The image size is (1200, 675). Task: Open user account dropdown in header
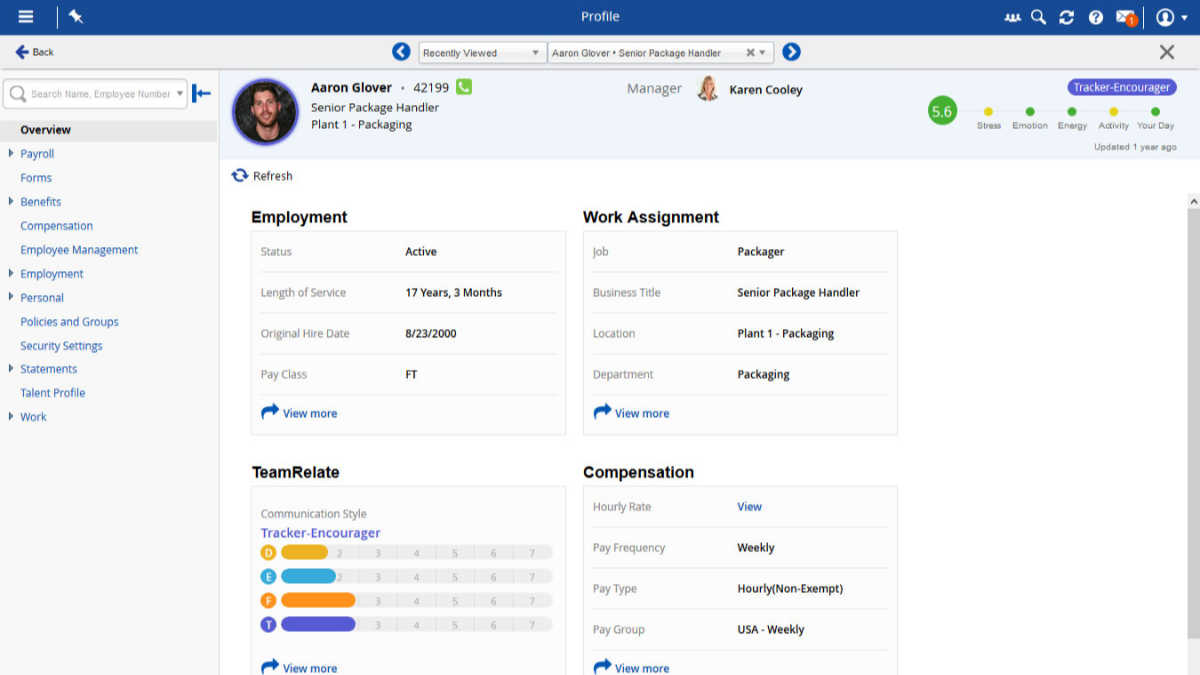1170,17
